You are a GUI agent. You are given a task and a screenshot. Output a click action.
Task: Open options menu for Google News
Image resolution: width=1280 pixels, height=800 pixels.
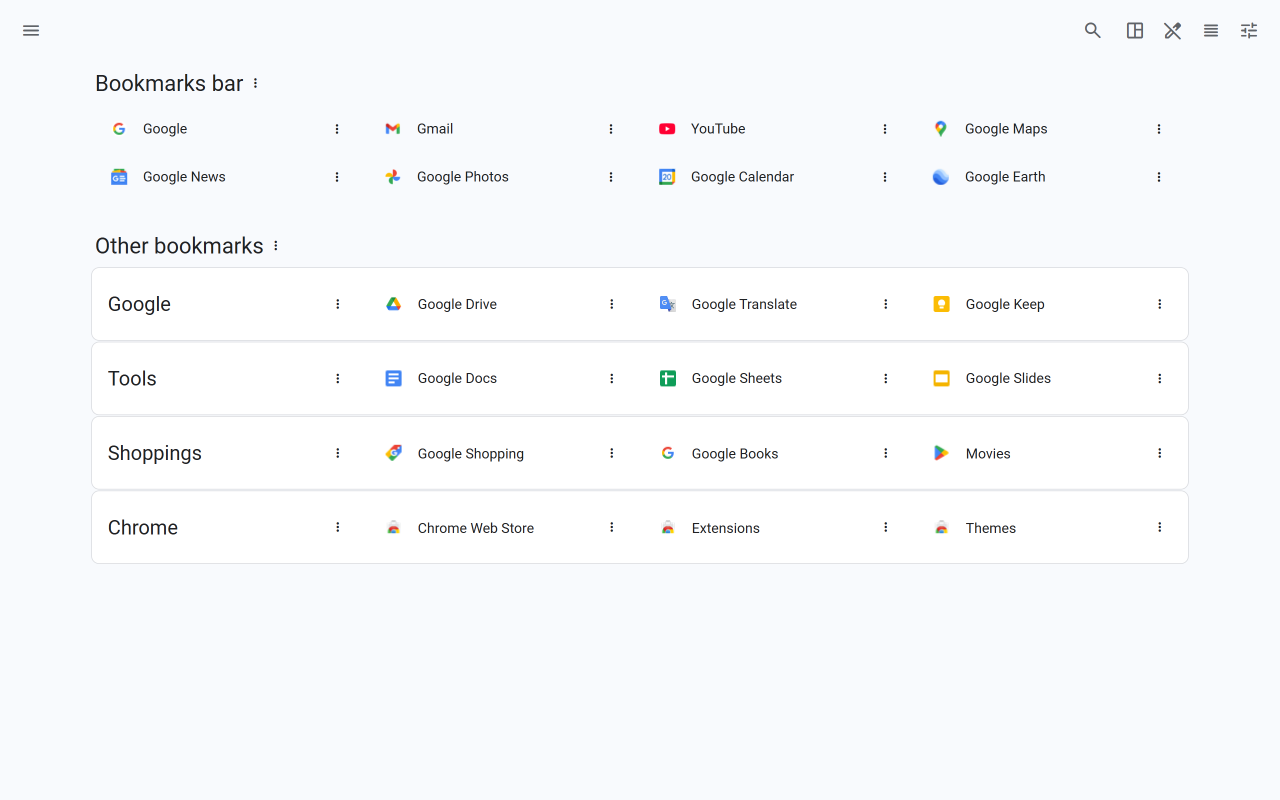tap(337, 177)
